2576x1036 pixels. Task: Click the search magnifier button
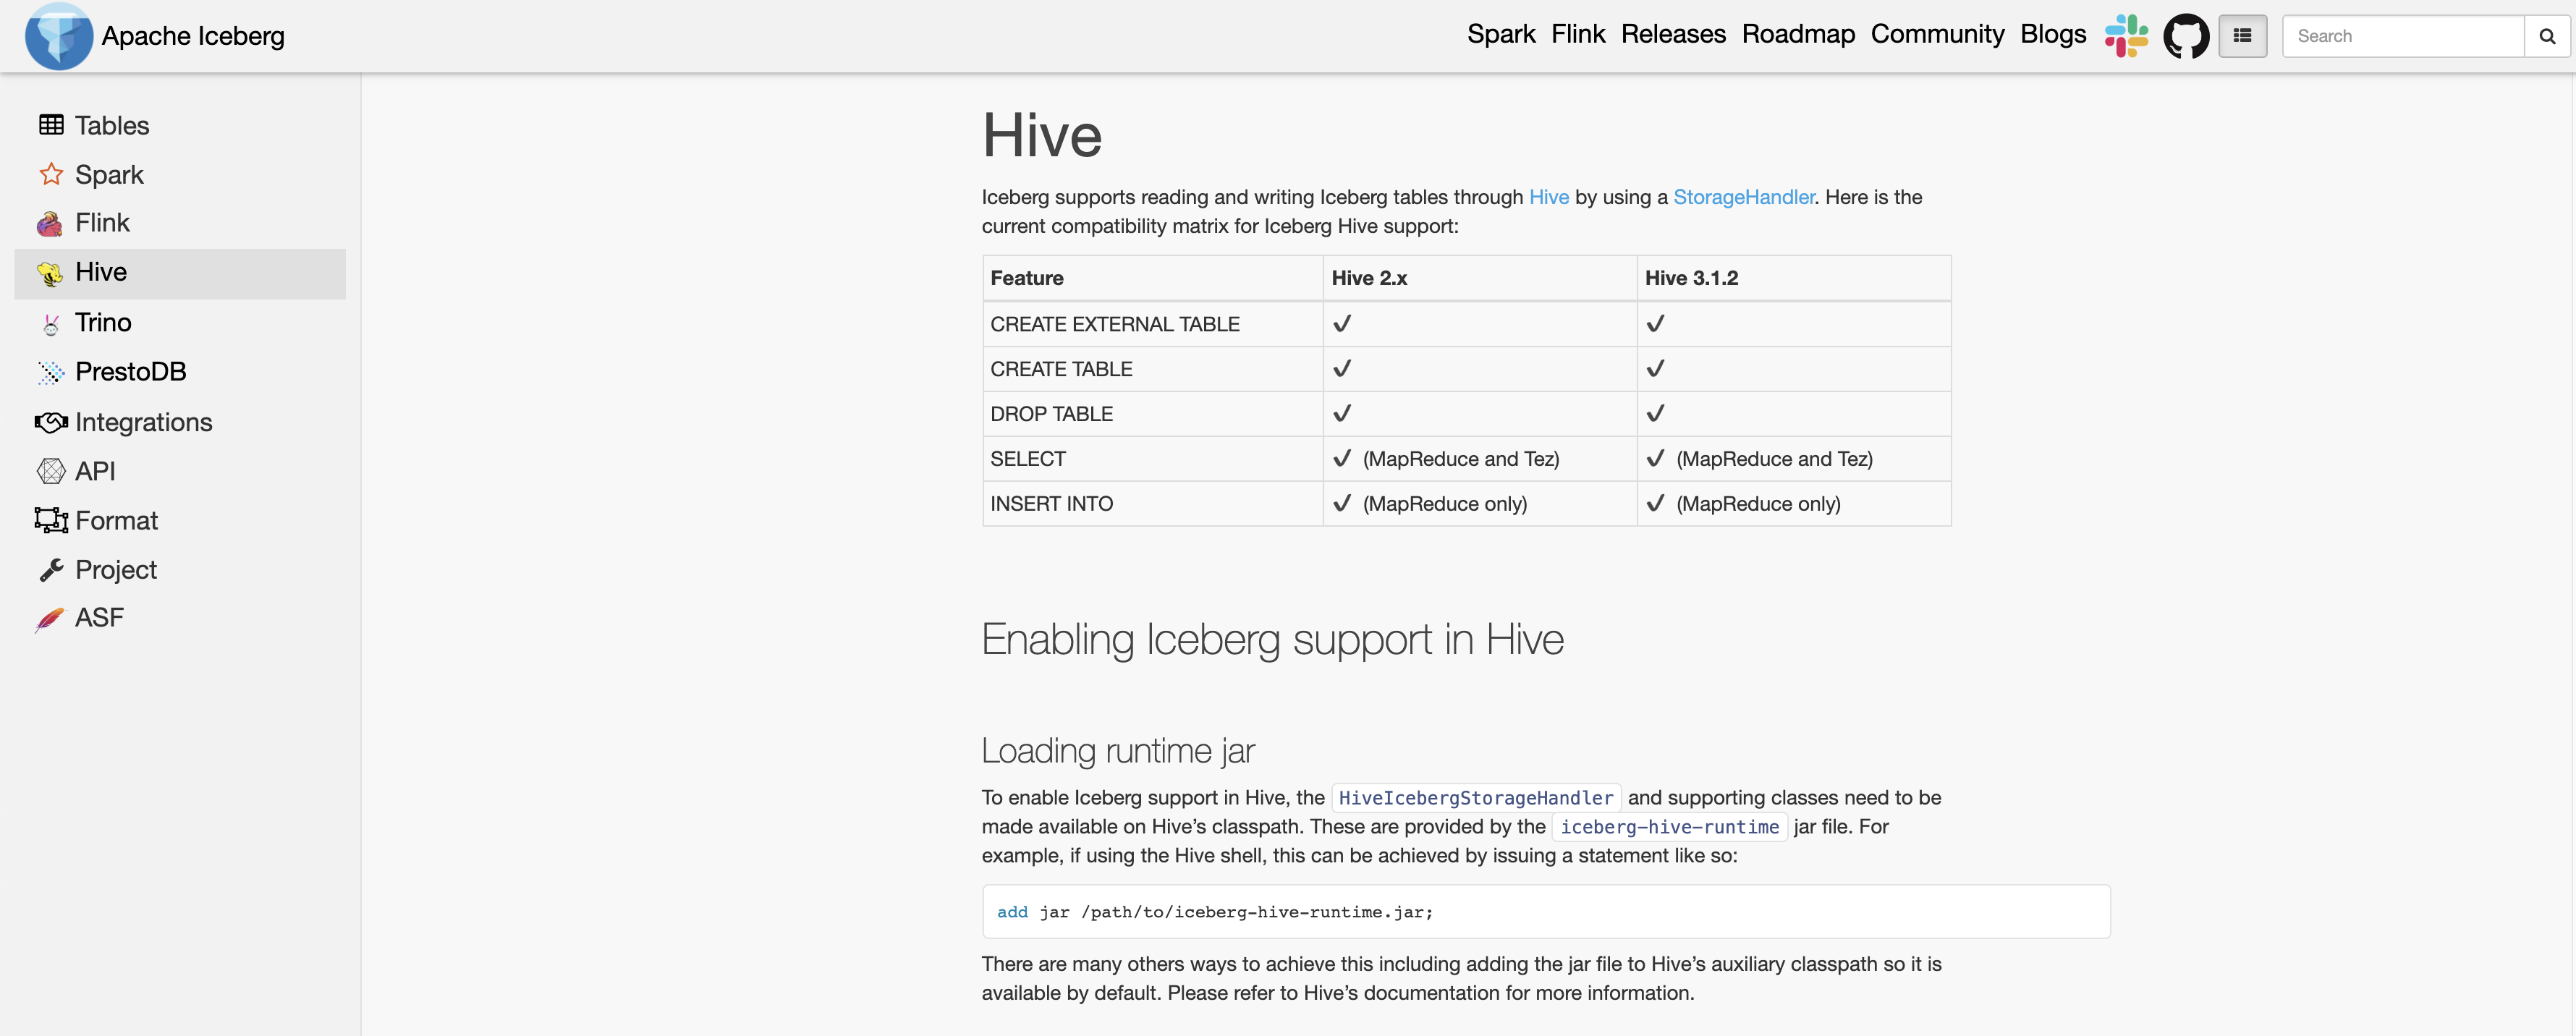(2547, 36)
